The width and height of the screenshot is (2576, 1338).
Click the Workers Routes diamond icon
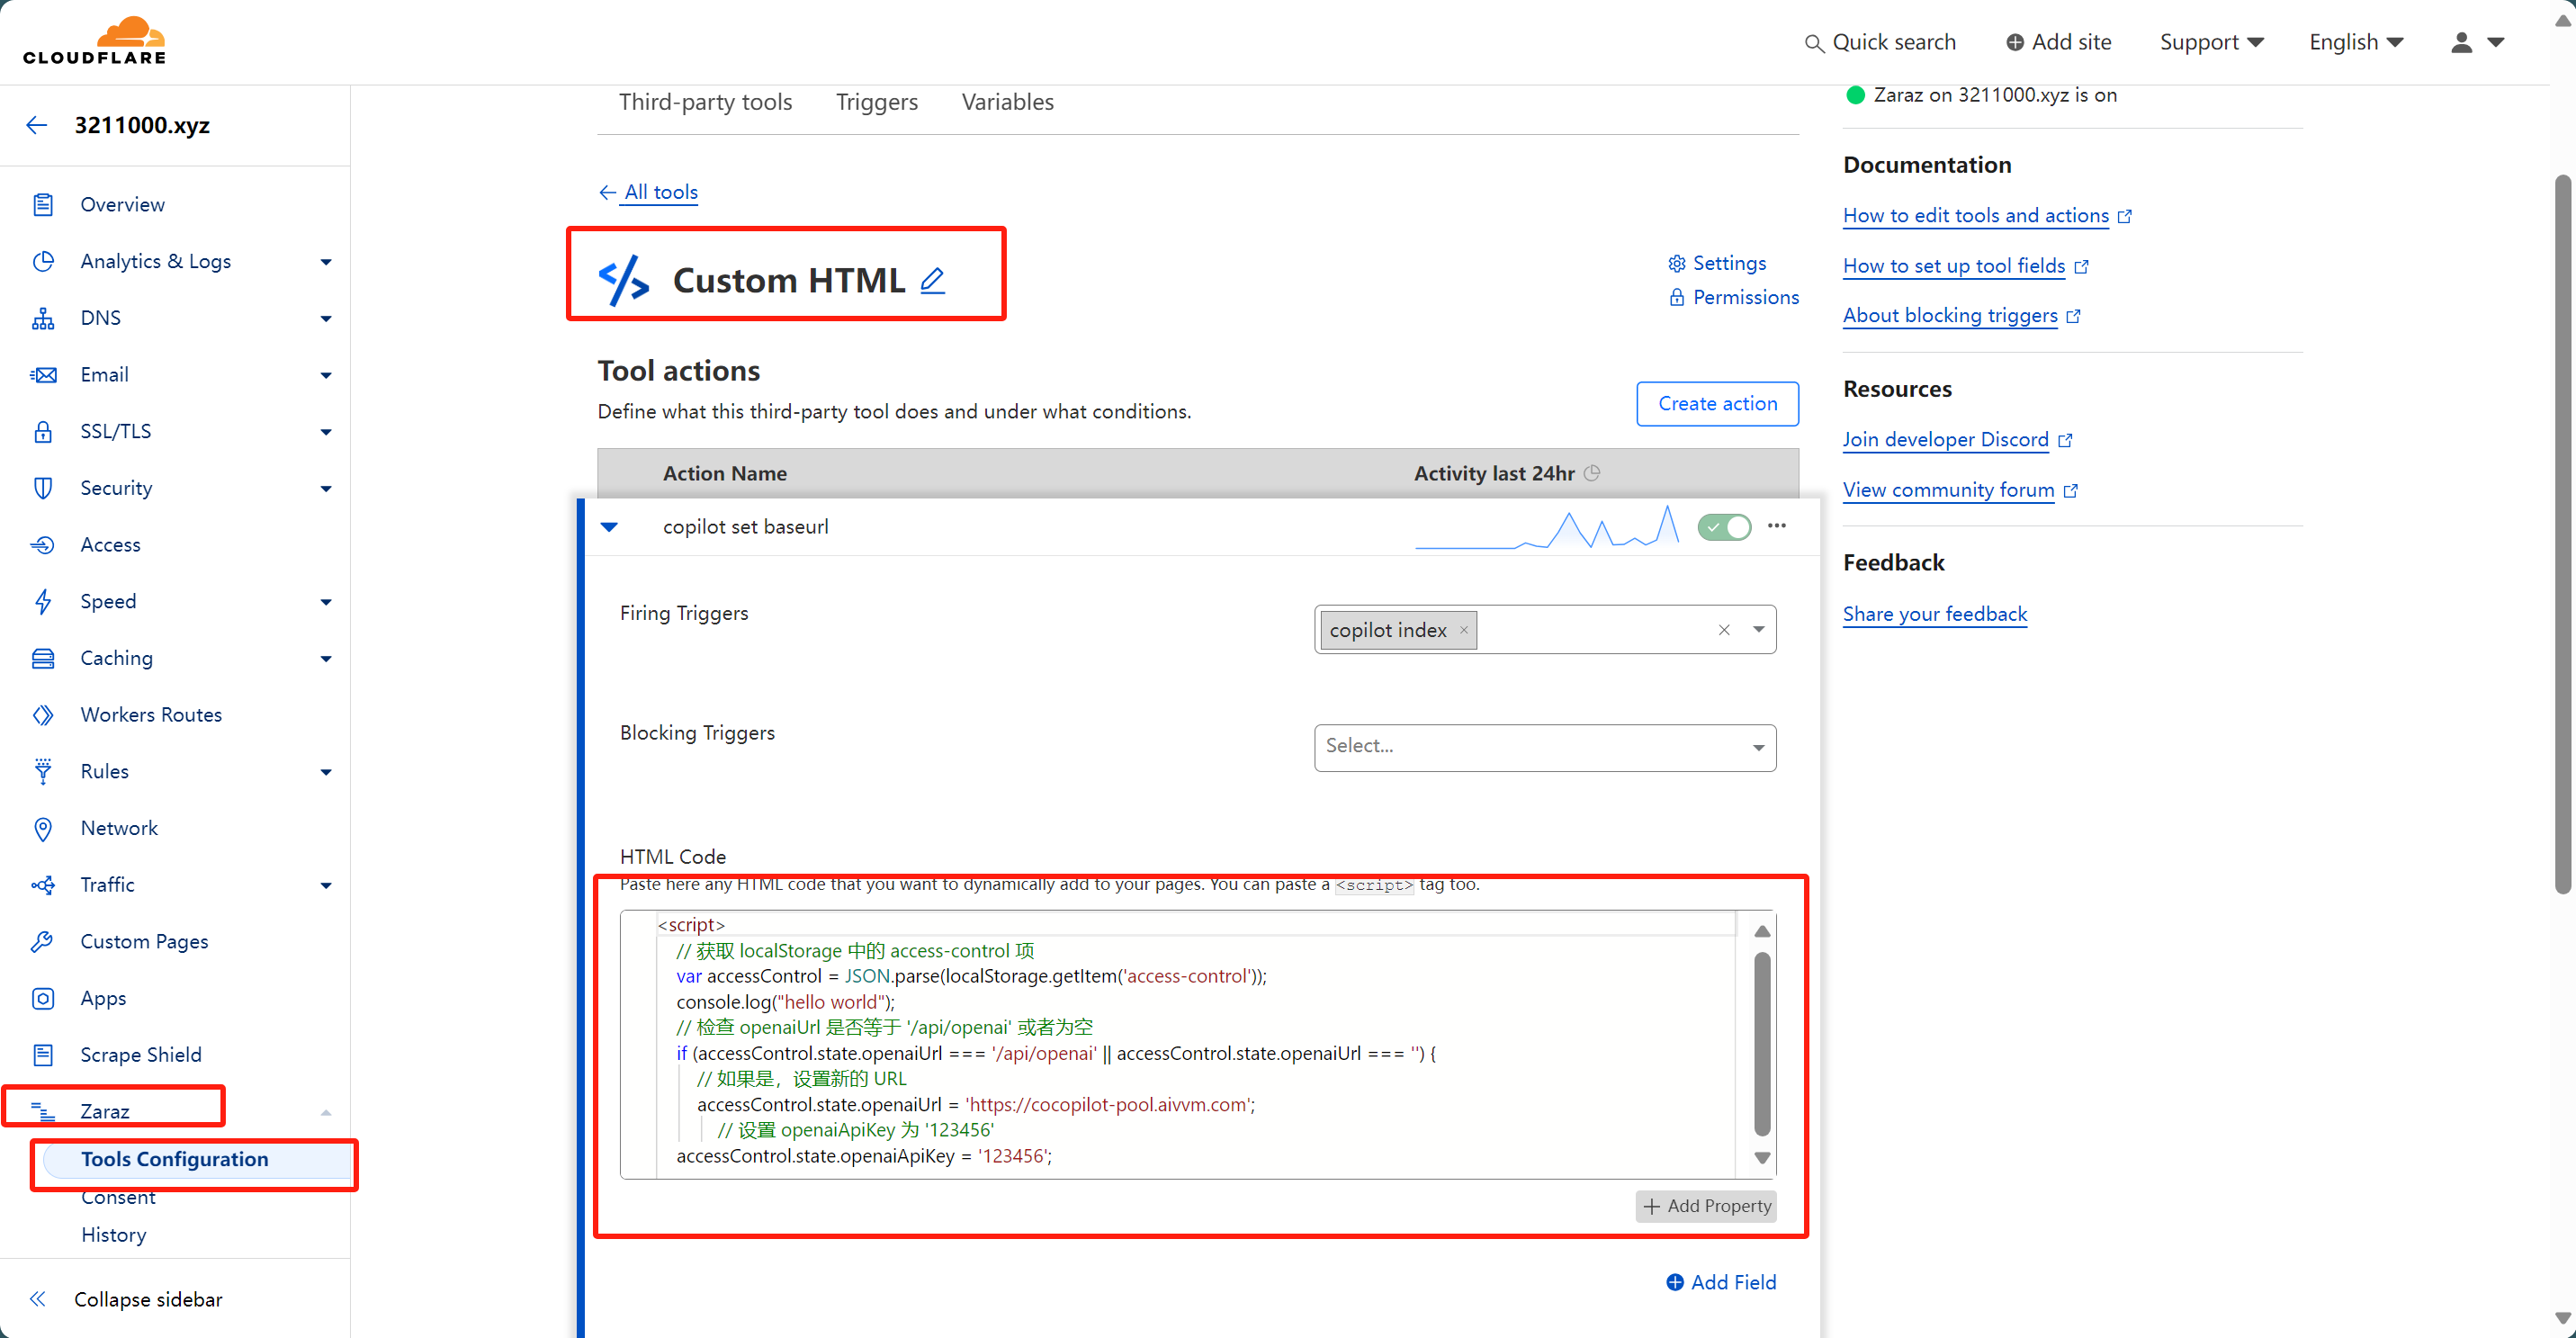[43, 715]
